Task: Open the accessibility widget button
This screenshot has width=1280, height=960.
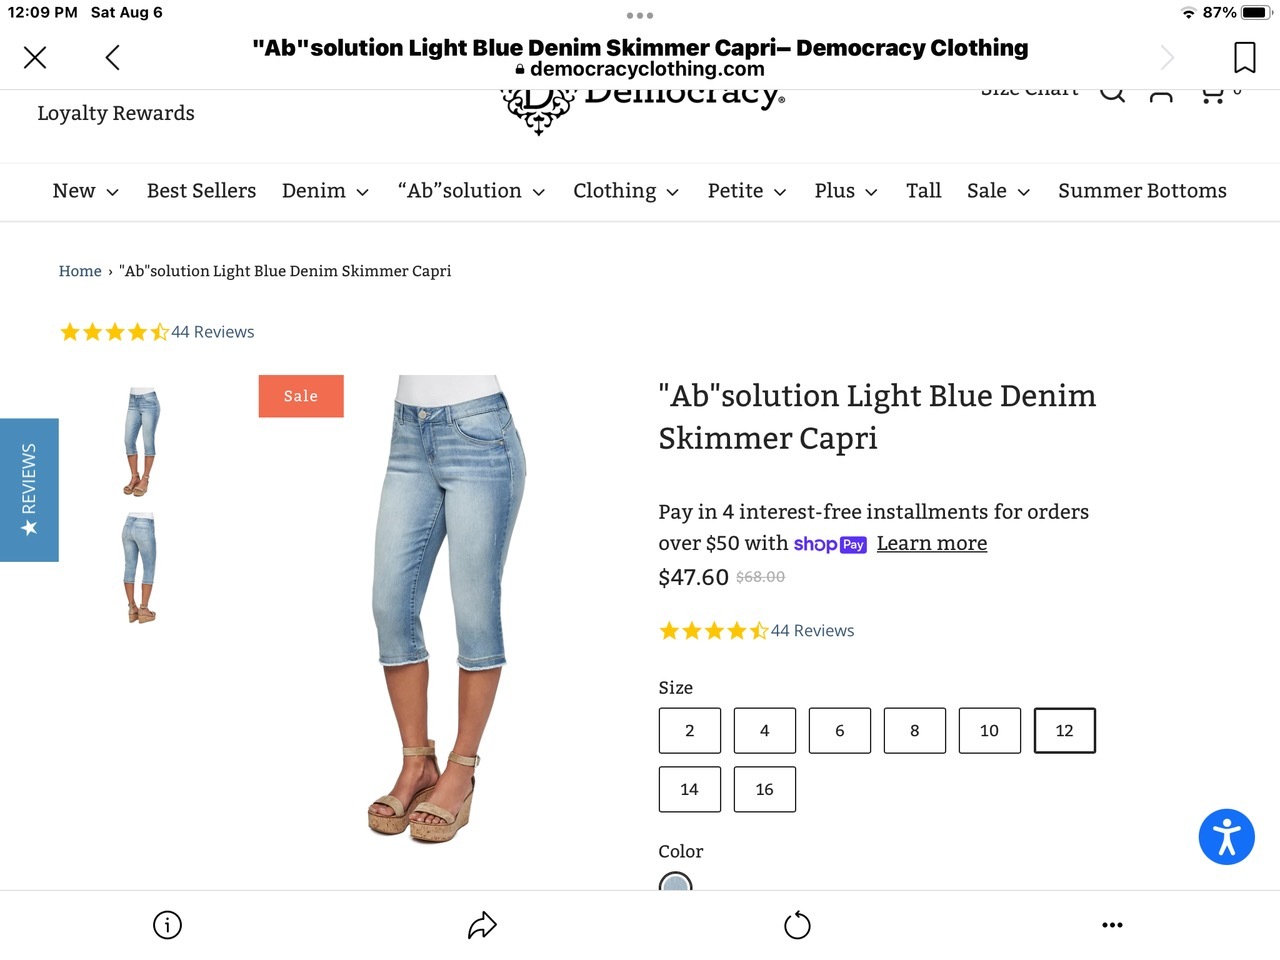Action: [x=1226, y=837]
